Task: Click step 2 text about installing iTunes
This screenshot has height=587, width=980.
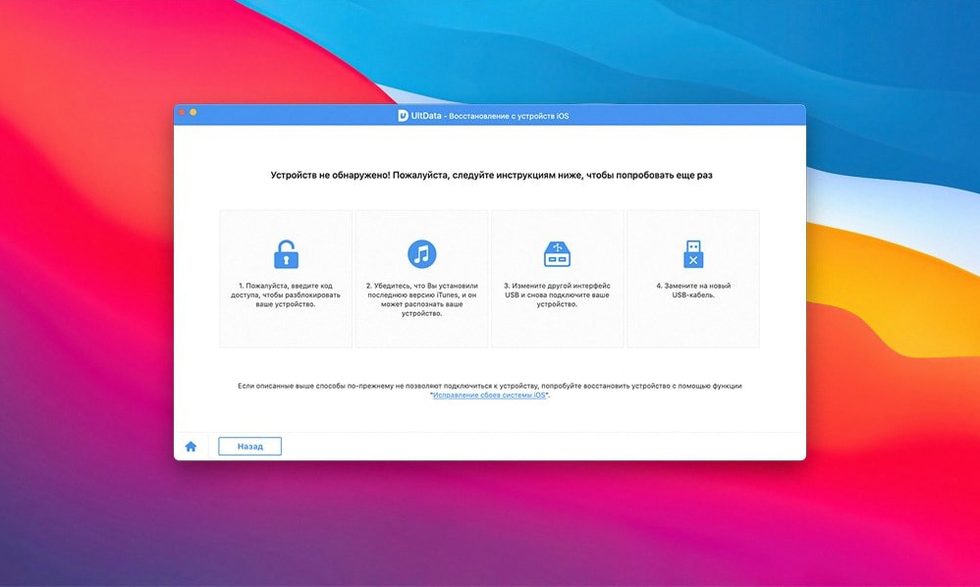Action: (x=422, y=299)
